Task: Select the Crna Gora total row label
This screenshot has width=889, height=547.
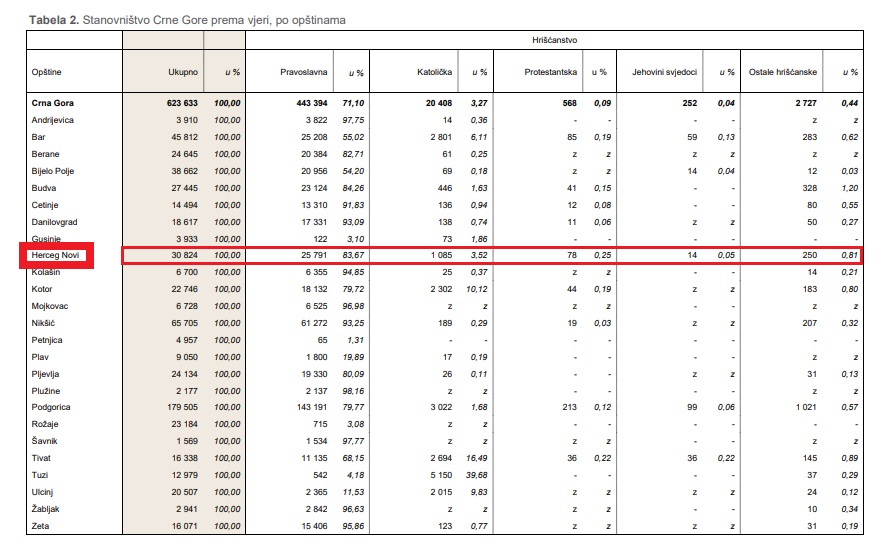Action: pos(52,103)
